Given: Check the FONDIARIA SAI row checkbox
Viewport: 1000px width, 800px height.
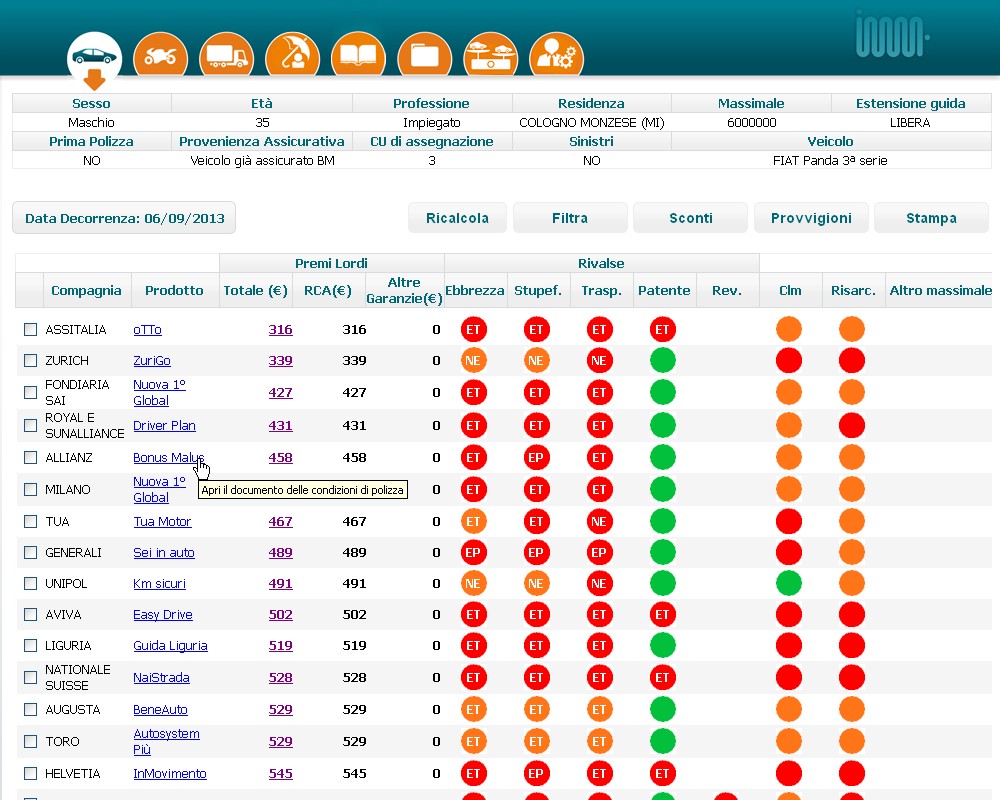Looking at the screenshot, I should [x=31, y=392].
